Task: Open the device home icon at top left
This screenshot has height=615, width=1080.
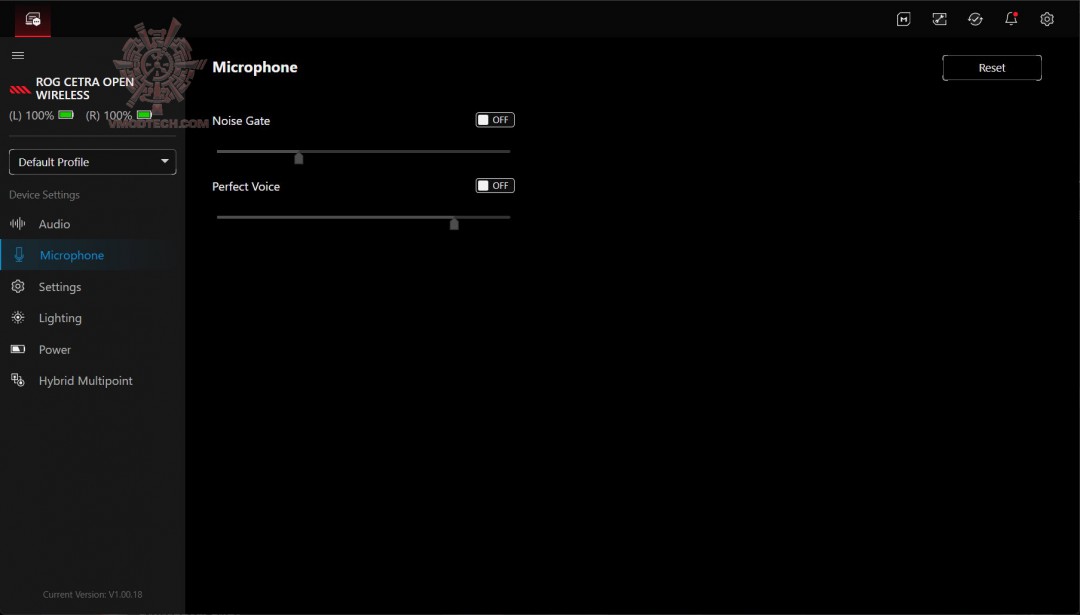Action: 32,19
